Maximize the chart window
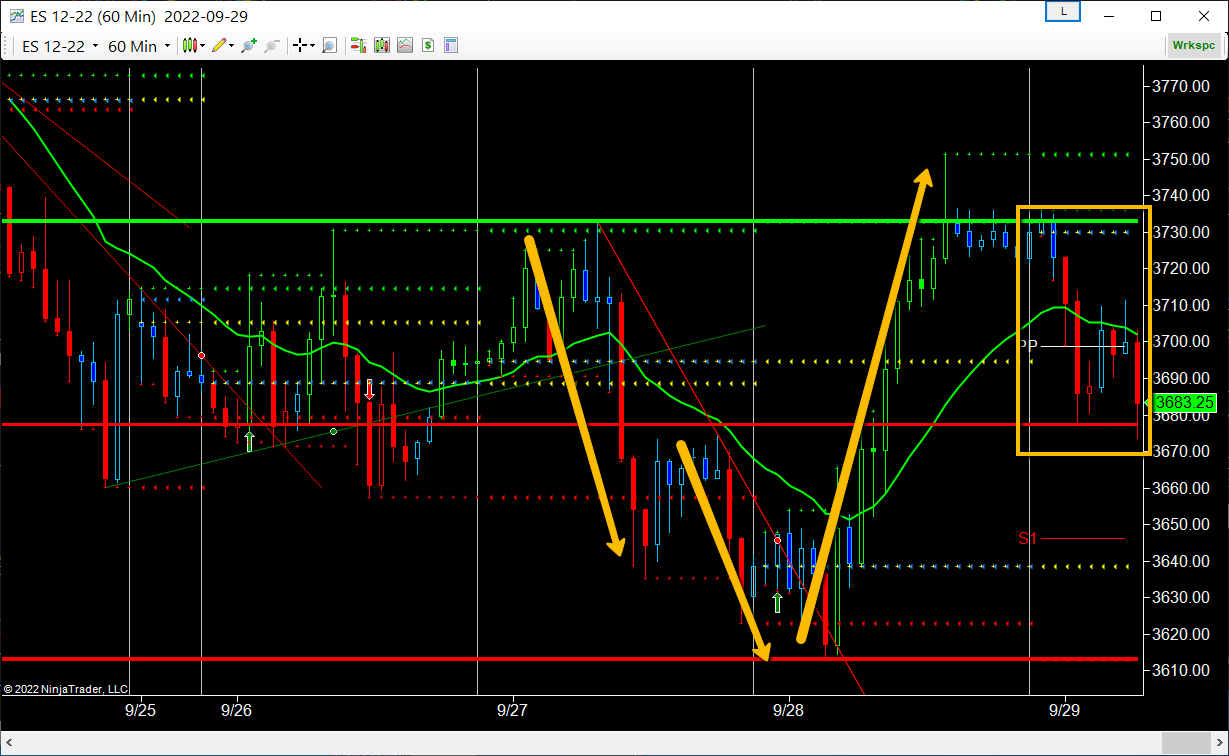The width and height of the screenshot is (1229, 756). 1156,16
